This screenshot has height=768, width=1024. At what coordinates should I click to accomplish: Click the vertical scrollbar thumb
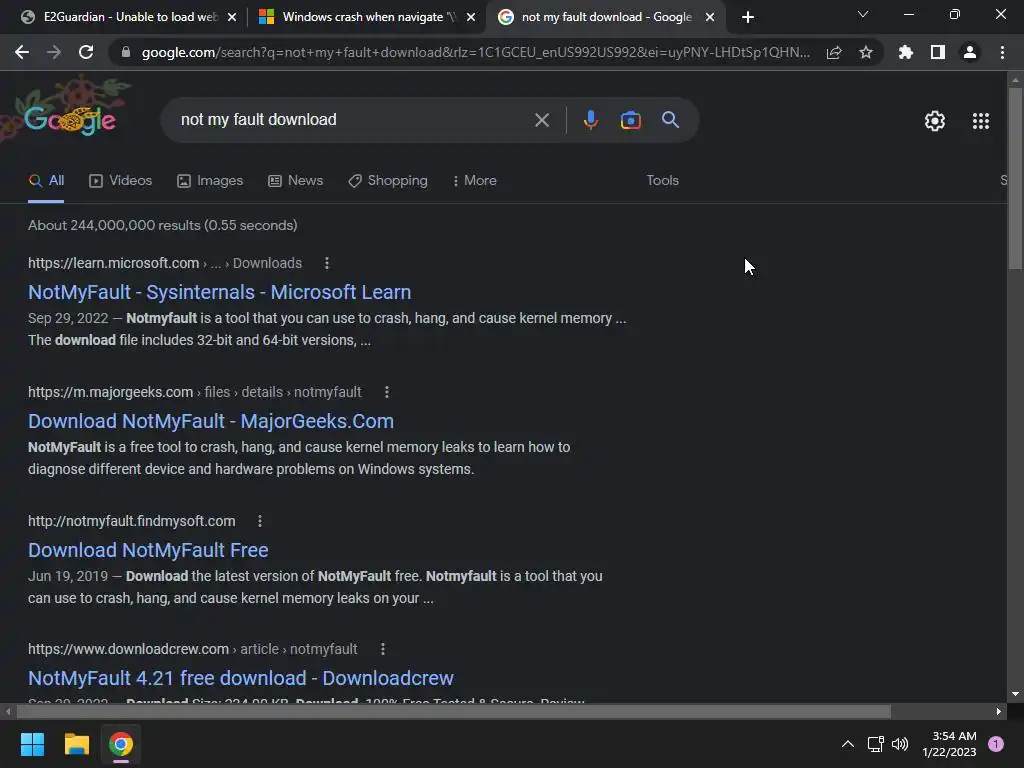1015,178
